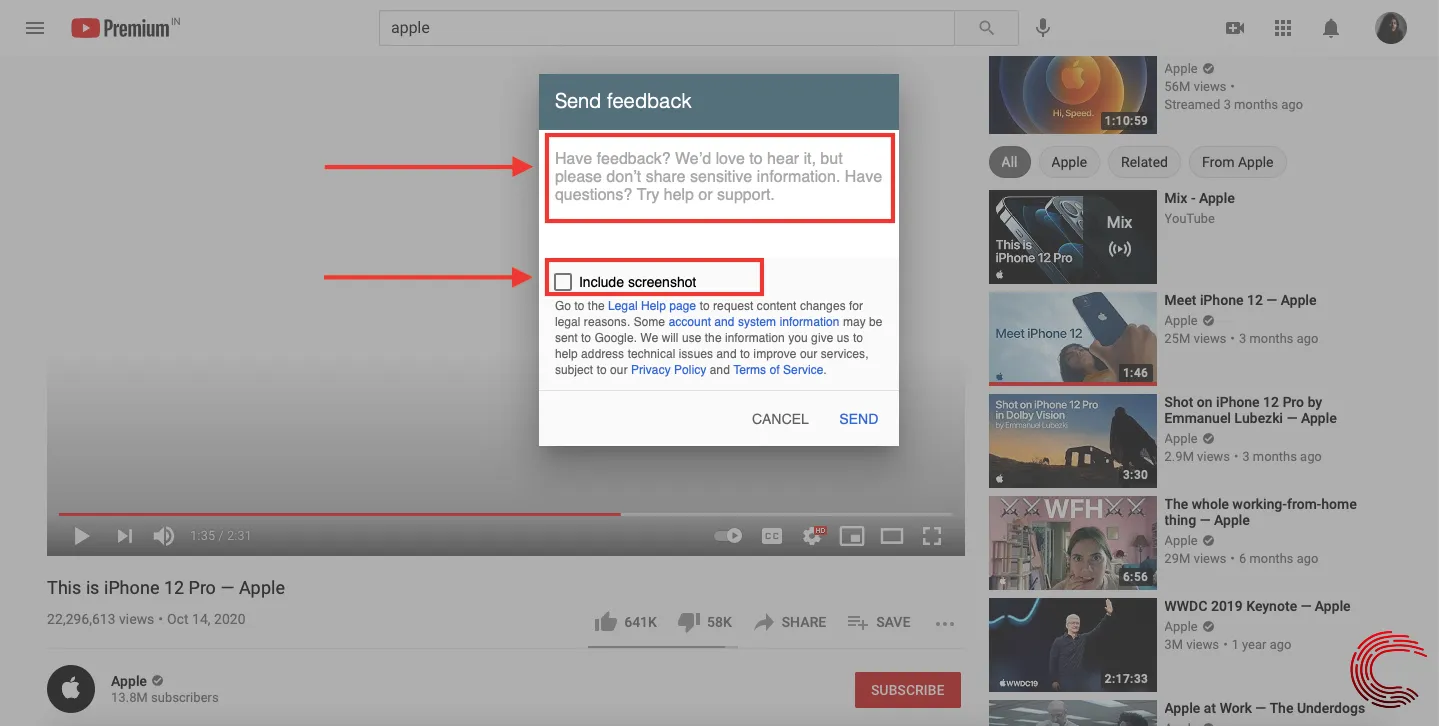Image resolution: width=1439 pixels, height=726 pixels.
Task: Open the Apple channel avatar
Action: click(71, 689)
